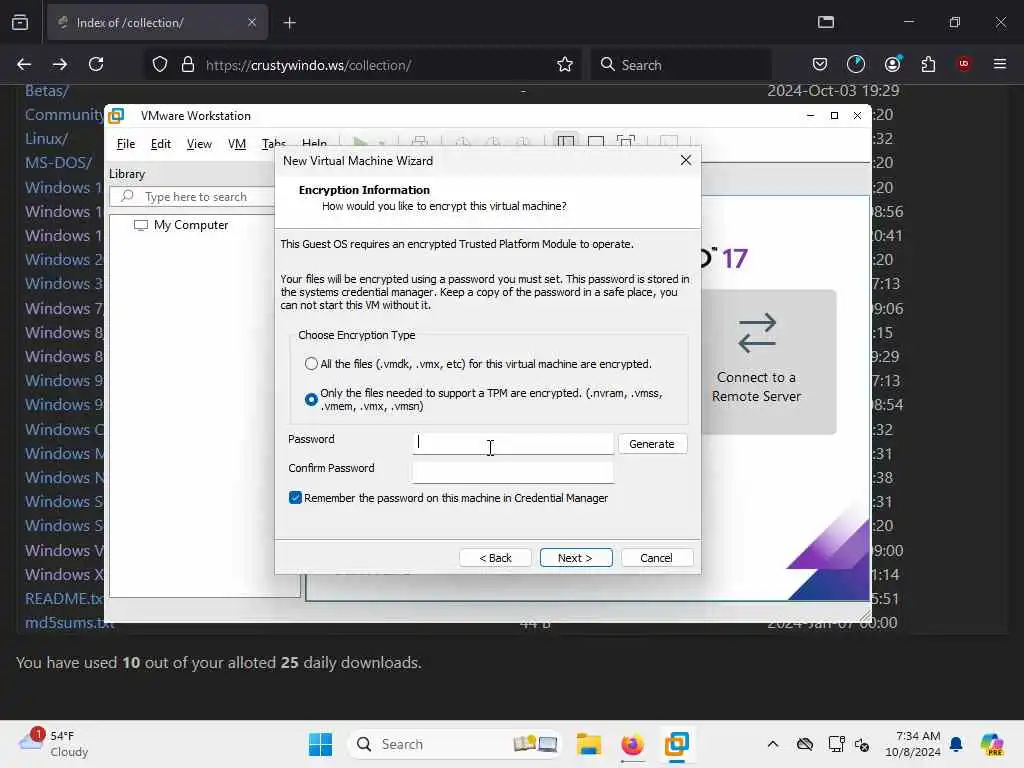
Task: Open the Save to Pocket icon
Action: (x=820, y=64)
